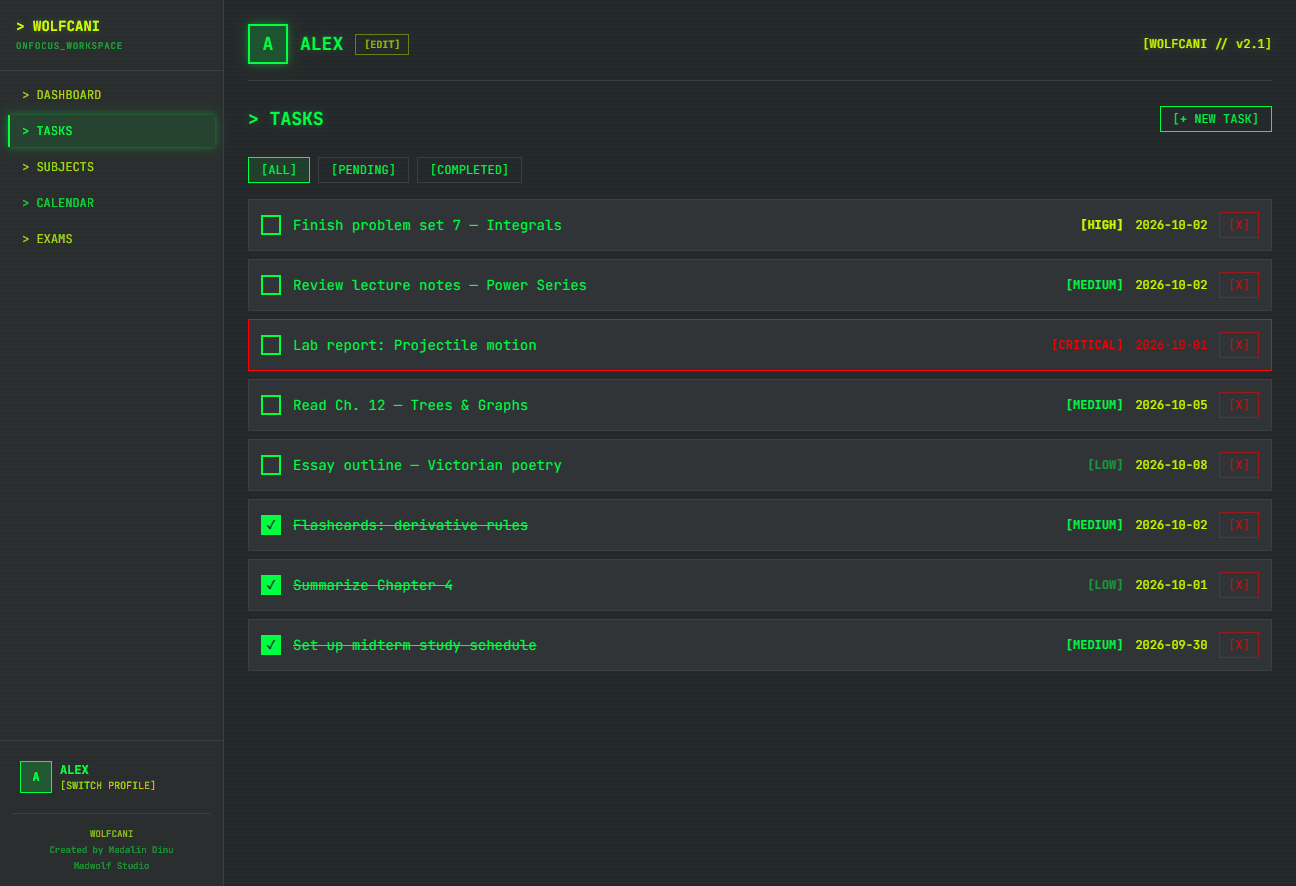The height and width of the screenshot is (886, 1296).
Task: Check off Finish problem set 7 task
Action: pyautogui.click(x=271, y=225)
